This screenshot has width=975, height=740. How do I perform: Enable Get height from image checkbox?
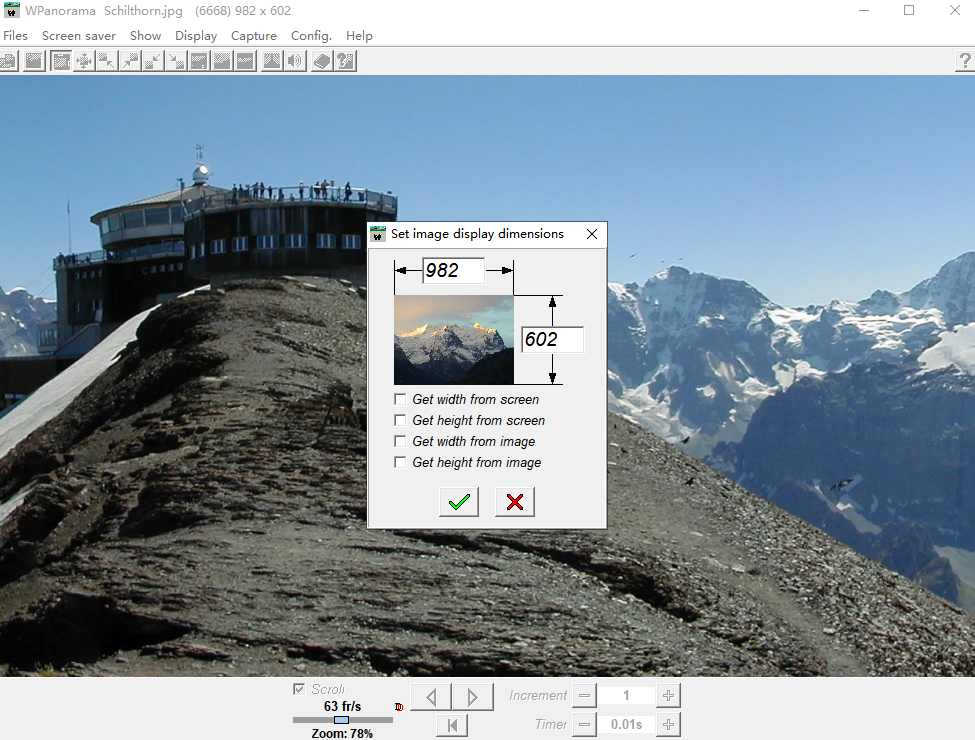[x=401, y=463]
